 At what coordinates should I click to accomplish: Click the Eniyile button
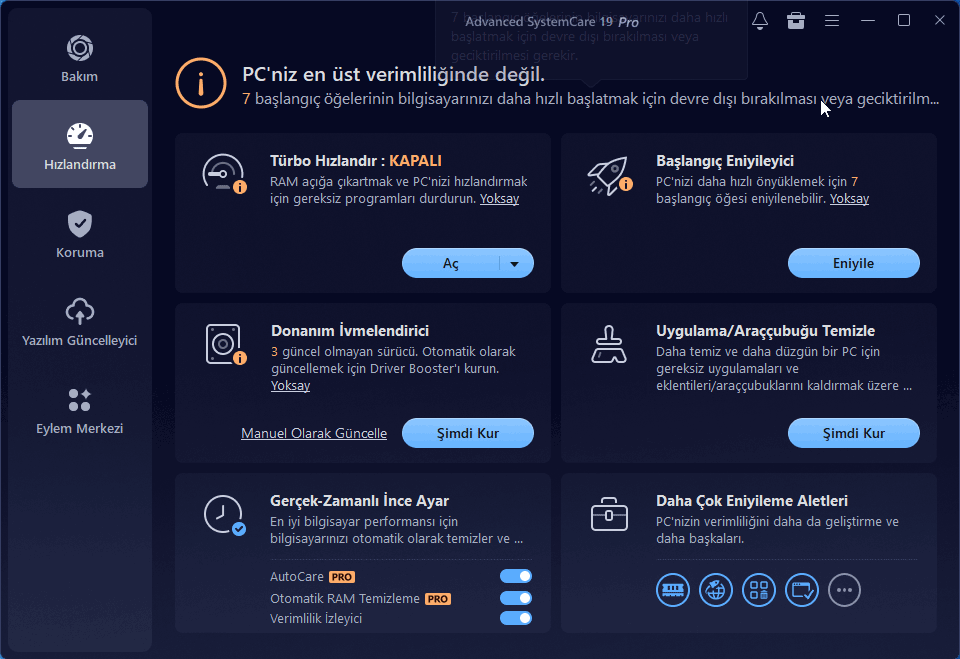tap(853, 263)
